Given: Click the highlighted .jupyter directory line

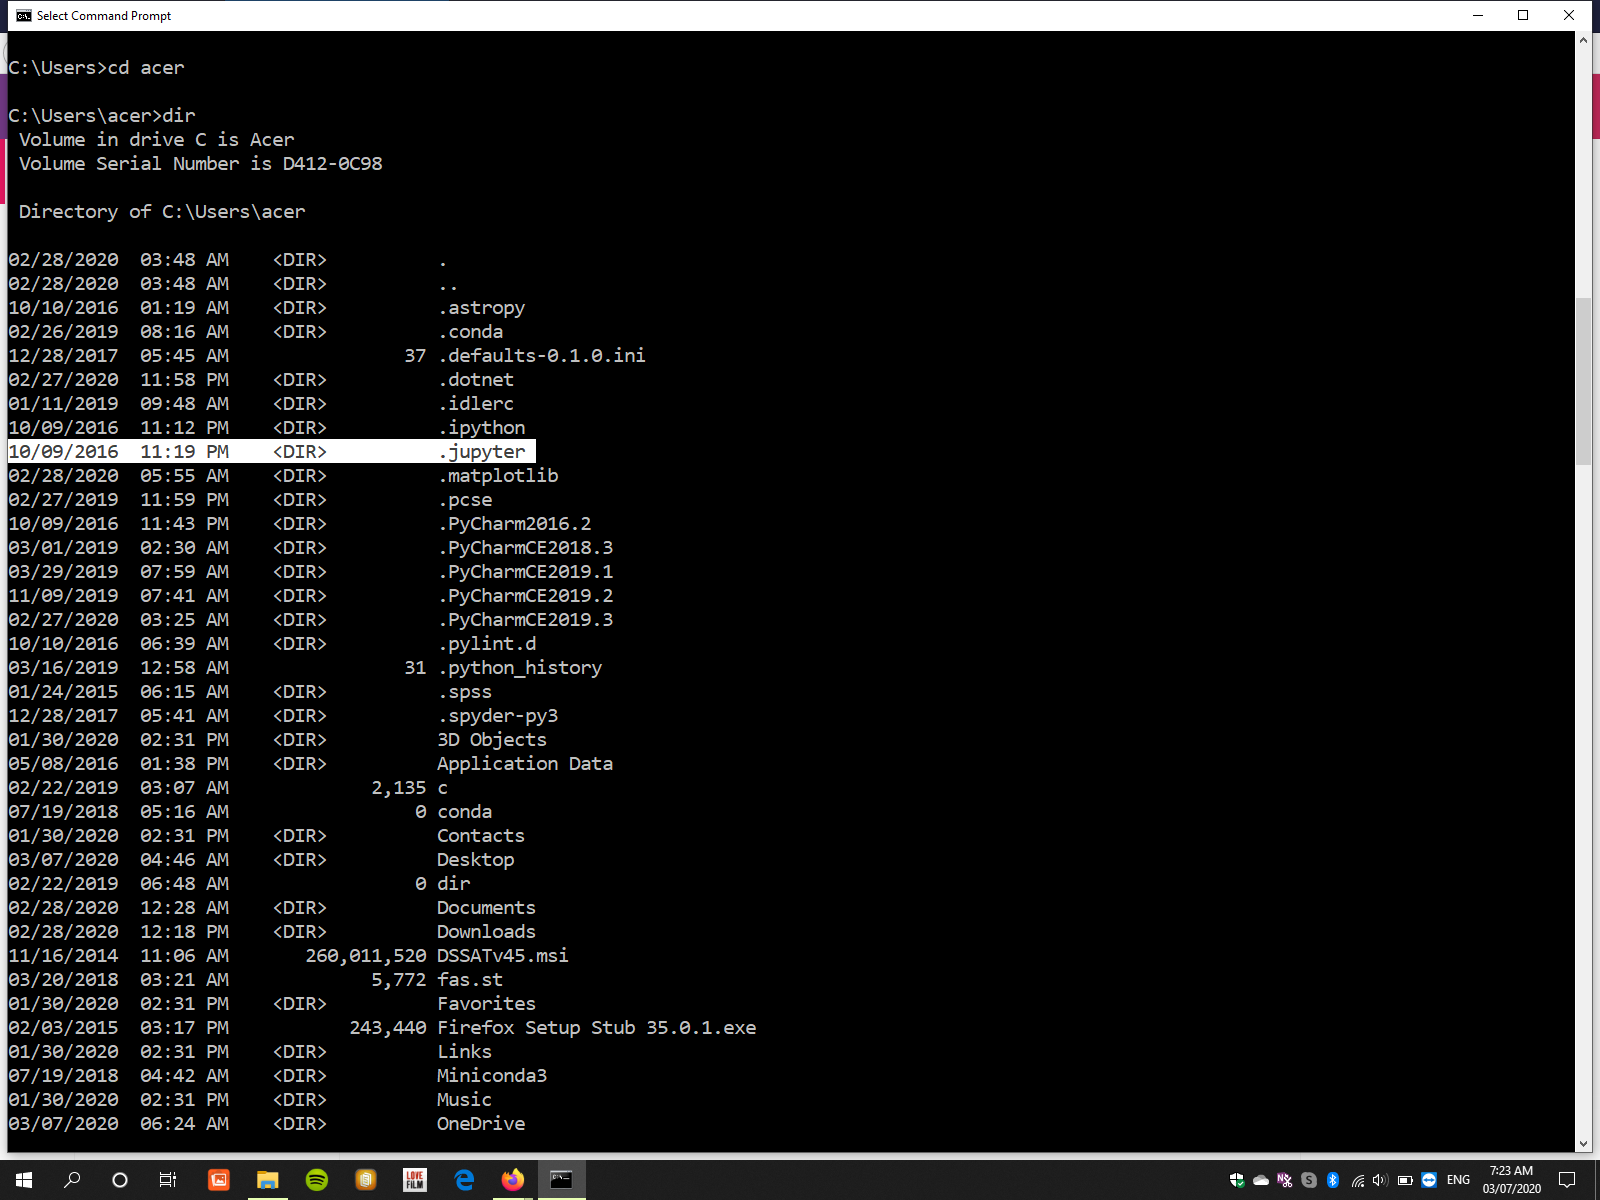Looking at the screenshot, I should pyautogui.click(x=272, y=452).
